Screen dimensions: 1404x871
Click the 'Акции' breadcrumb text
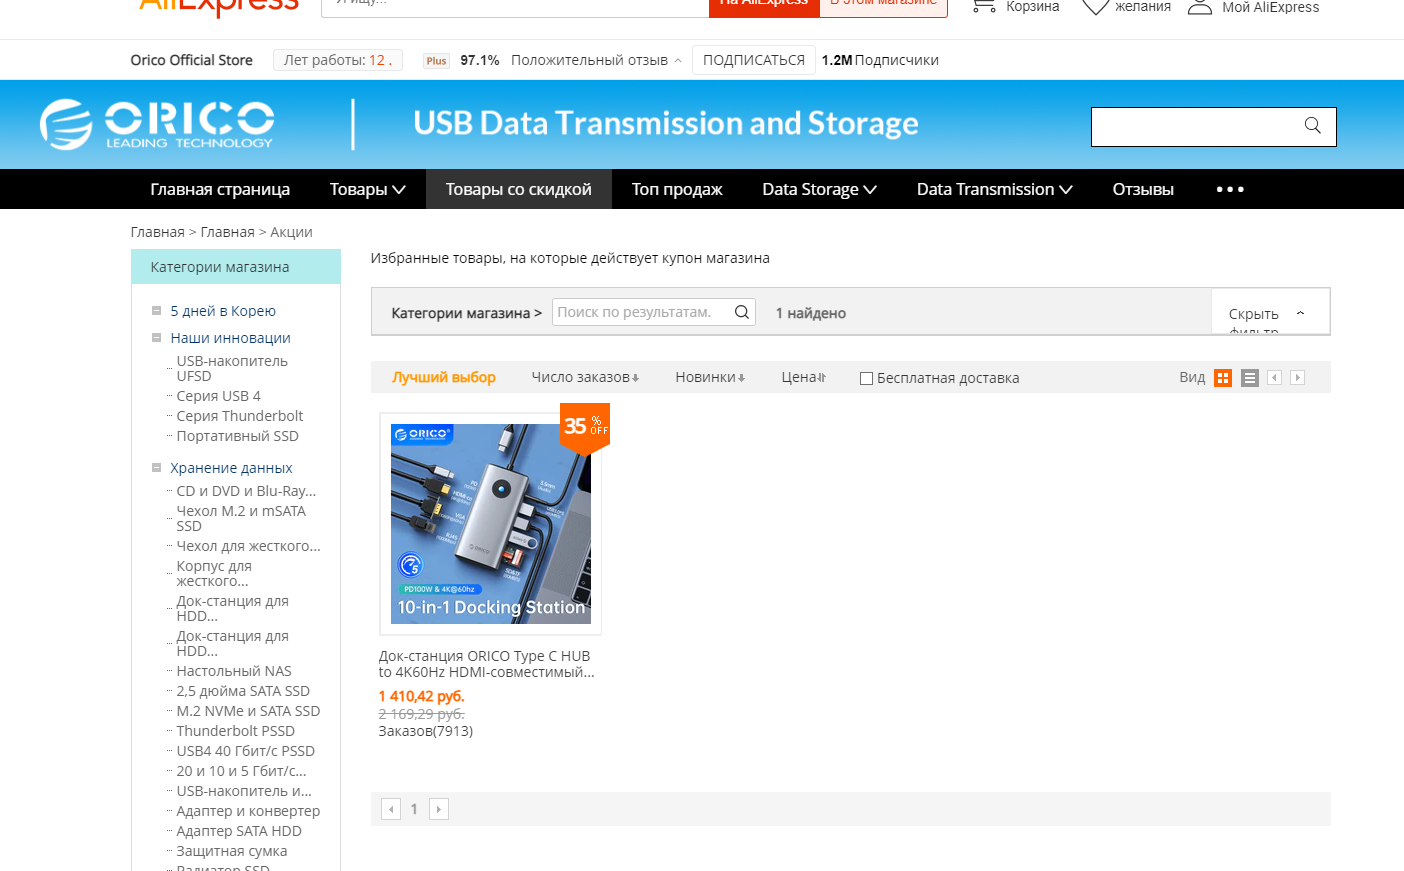(x=291, y=232)
